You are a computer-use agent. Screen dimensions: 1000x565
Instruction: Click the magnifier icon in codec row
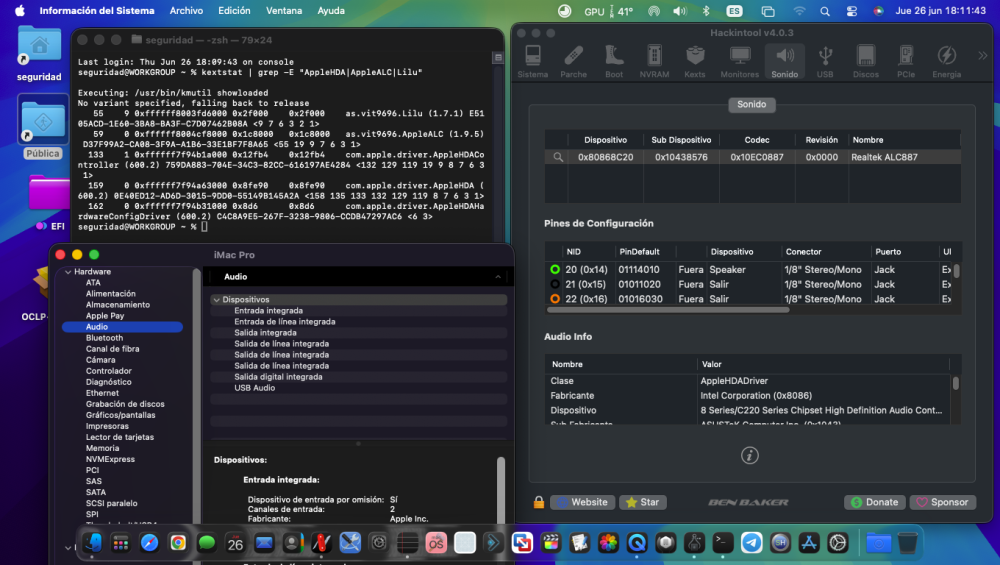[x=558, y=157]
